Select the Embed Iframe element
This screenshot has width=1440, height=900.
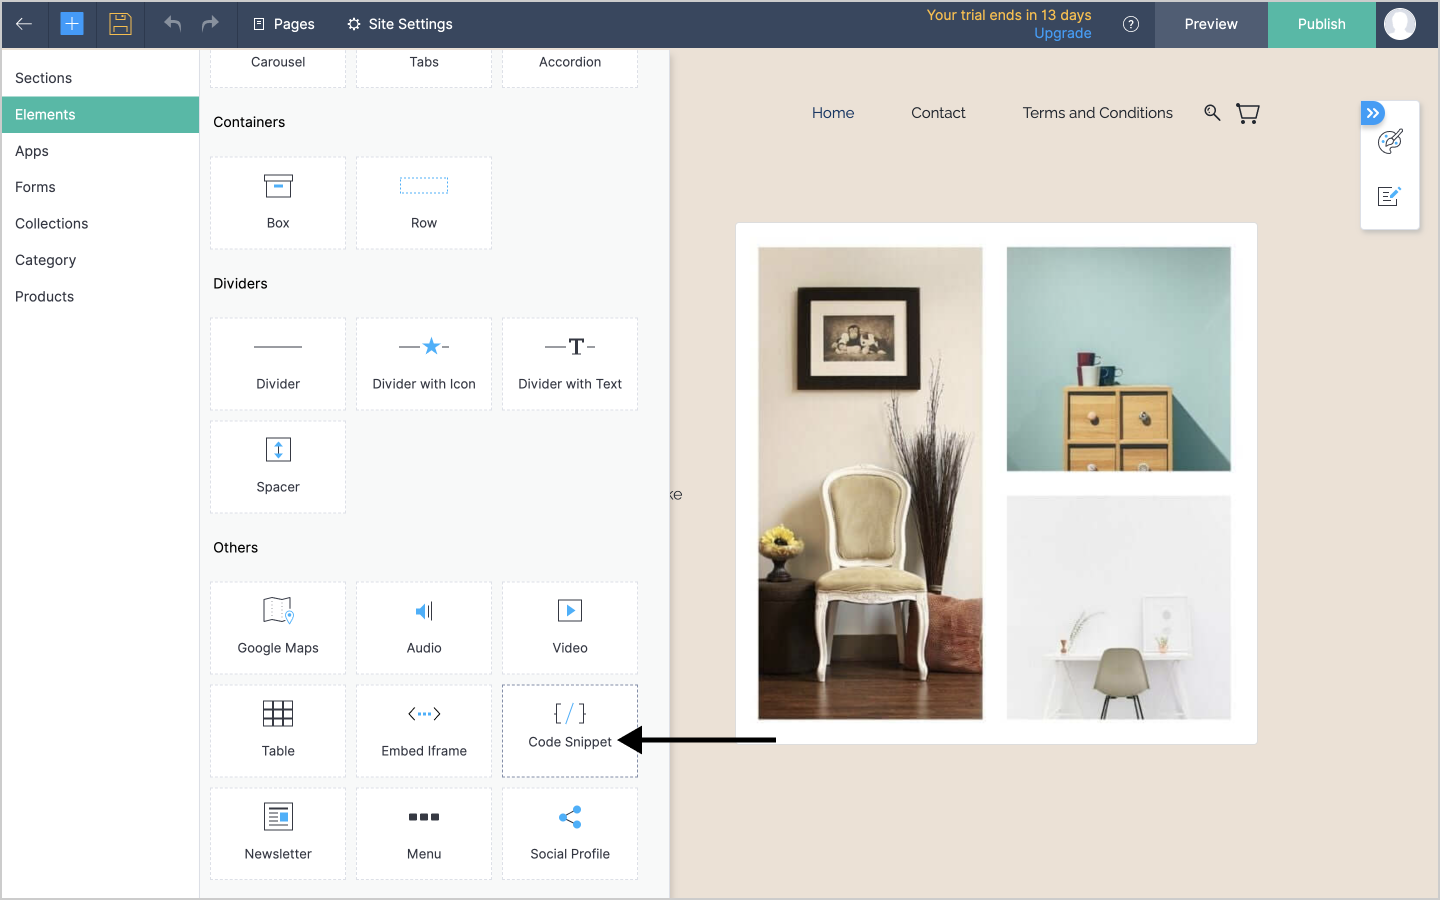tap(424, 731)
